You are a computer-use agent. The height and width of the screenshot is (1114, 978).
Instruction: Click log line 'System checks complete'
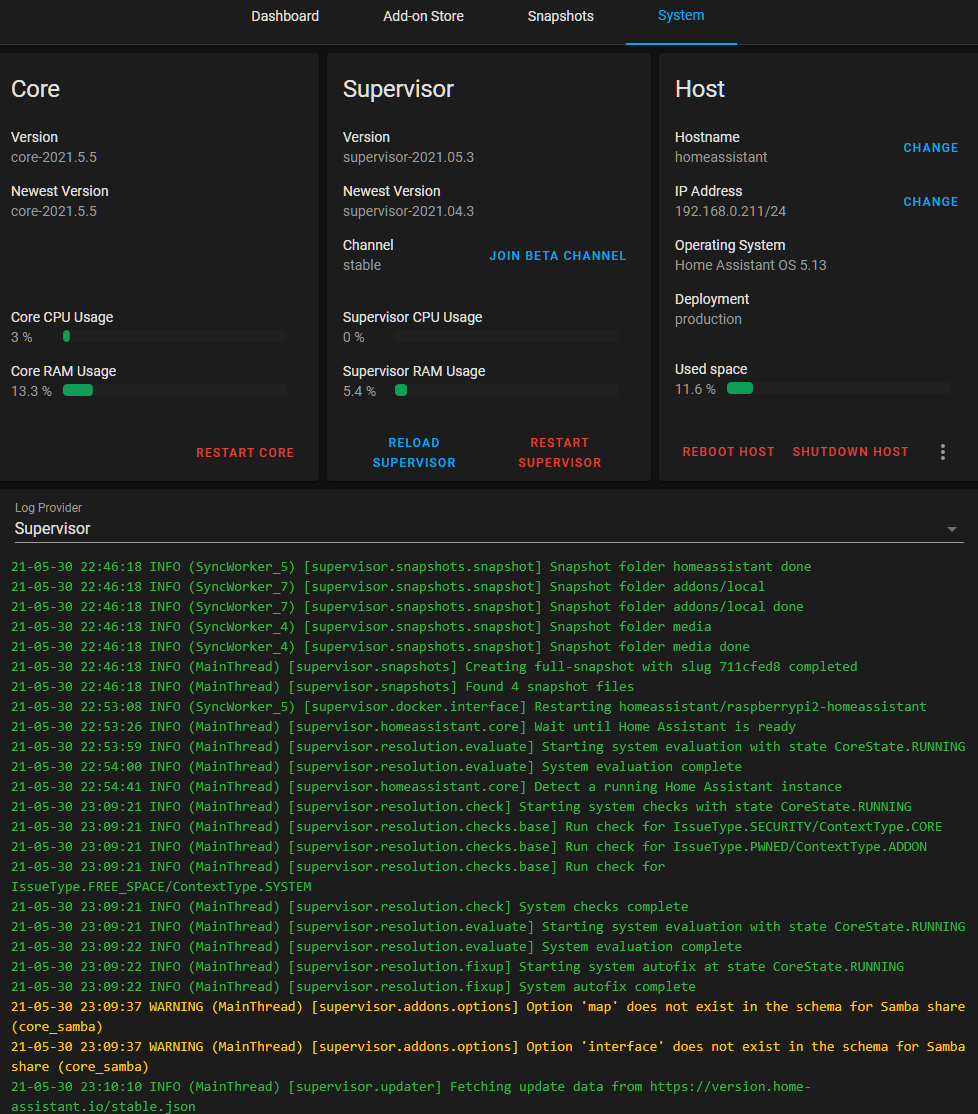pyautogui.click(x=349, y=907)
